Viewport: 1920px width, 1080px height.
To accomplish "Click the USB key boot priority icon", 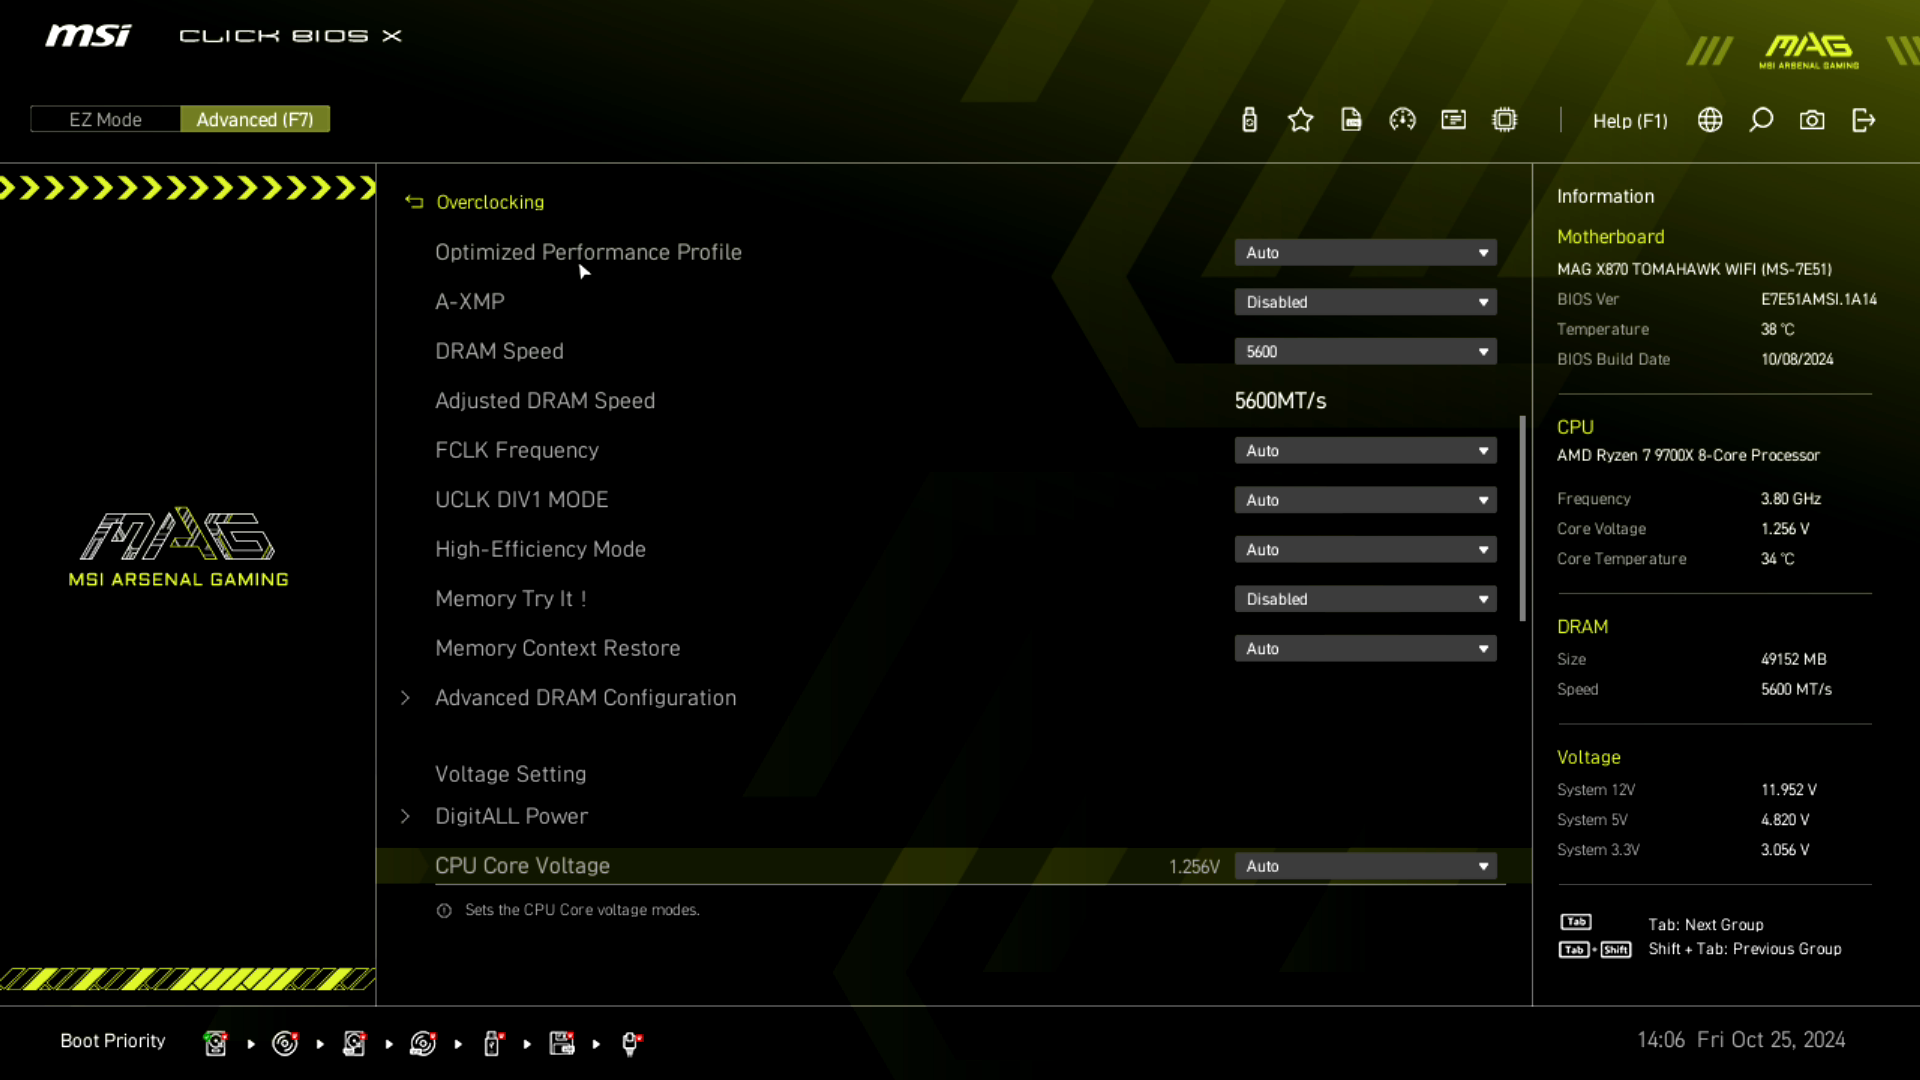I will click(x=492, y=1043).
